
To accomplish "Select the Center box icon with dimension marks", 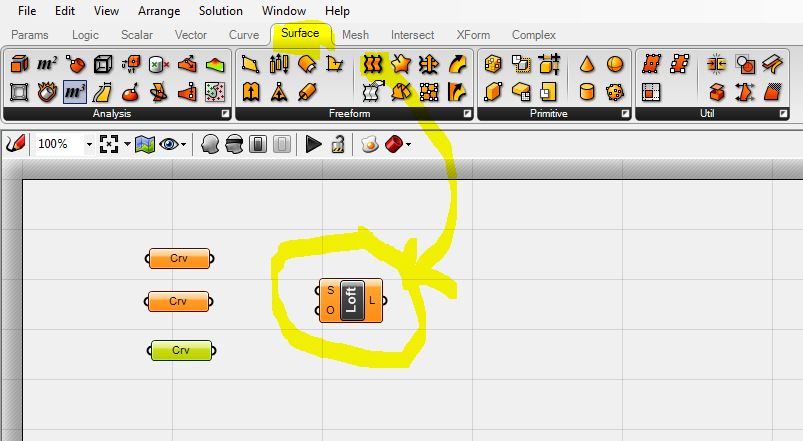I will pyautogui.click(x=548, y=65).
